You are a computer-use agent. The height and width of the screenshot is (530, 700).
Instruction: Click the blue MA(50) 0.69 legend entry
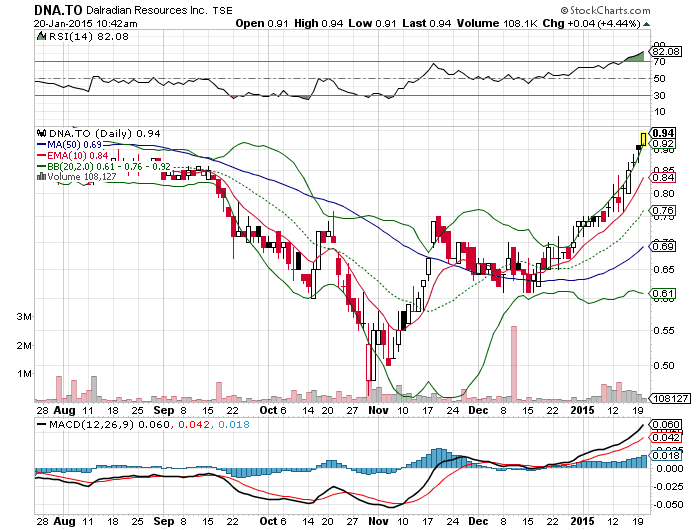tap(69, 145)
